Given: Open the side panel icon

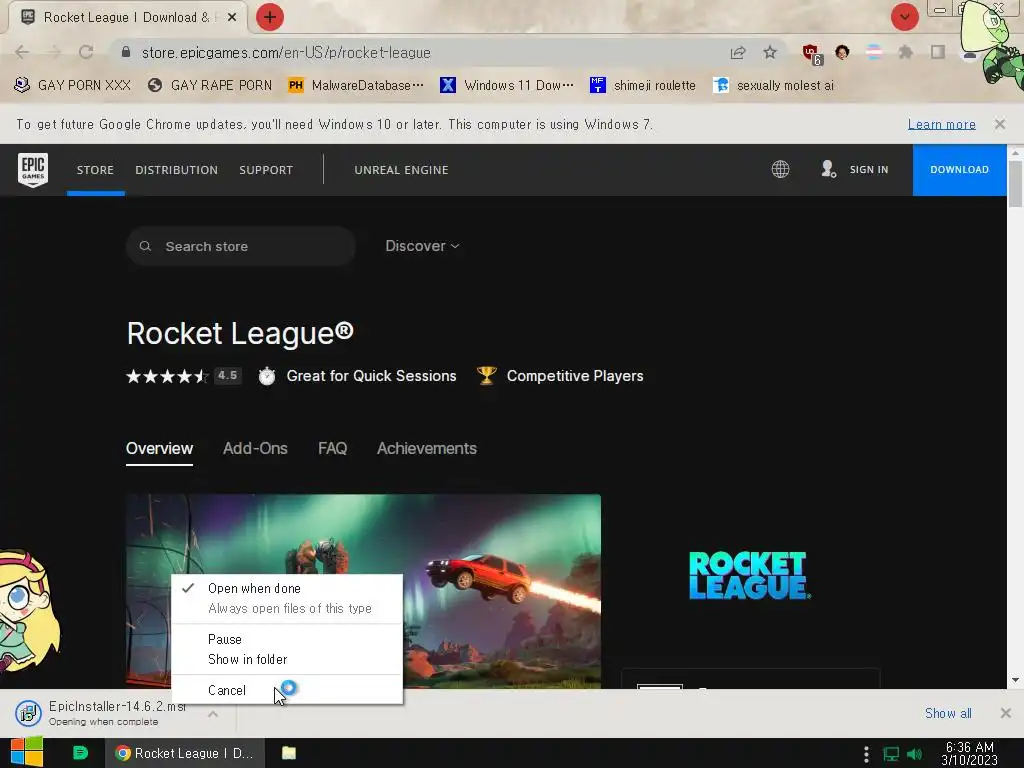Looking at the screenshot, I should pyautogui.click(x=938, y=52).
